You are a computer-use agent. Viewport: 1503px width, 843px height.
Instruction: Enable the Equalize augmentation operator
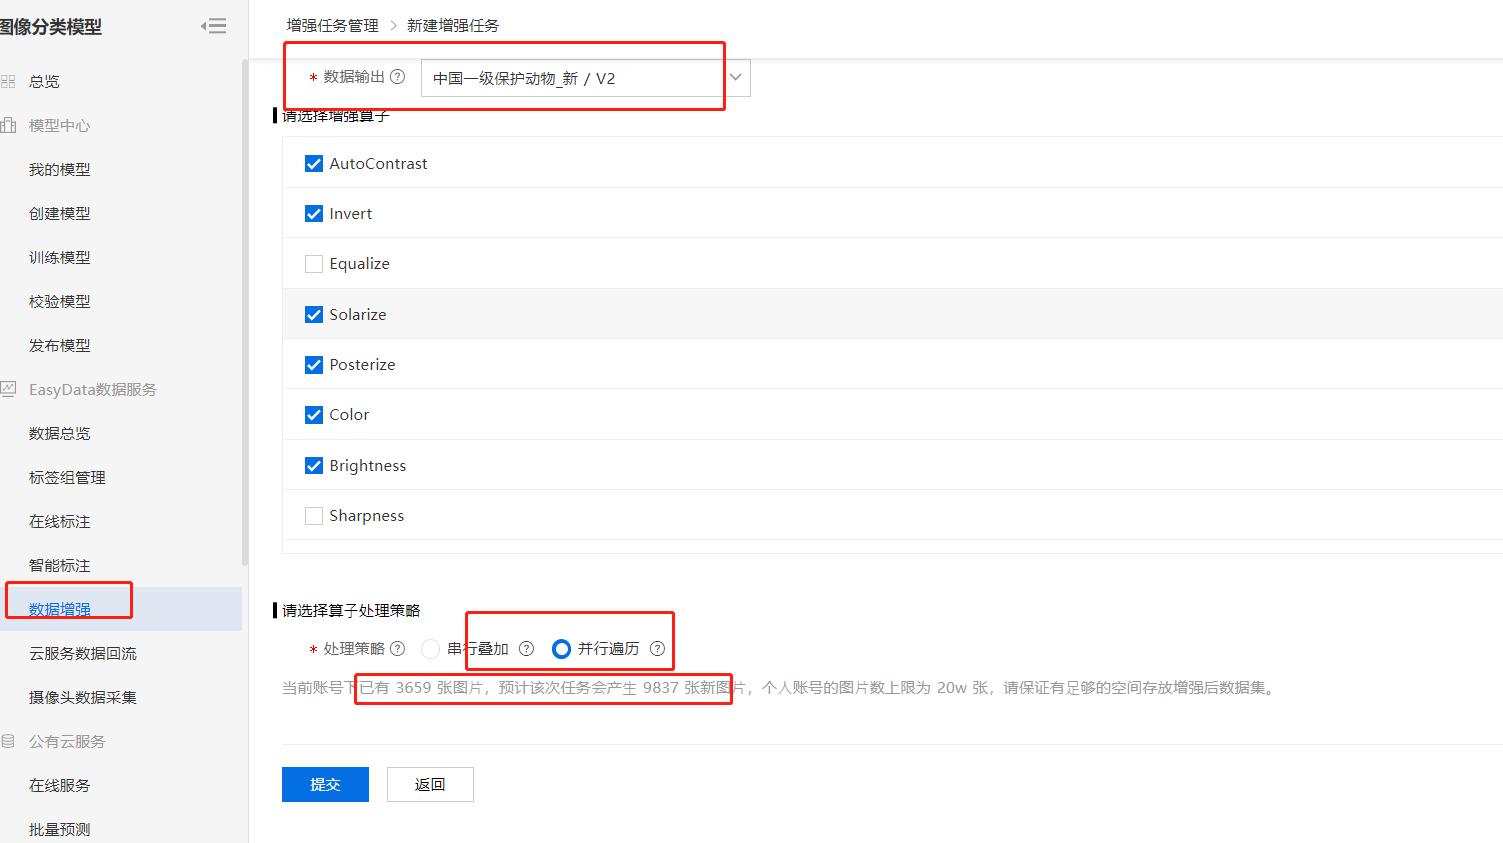(x=314, y=263)
